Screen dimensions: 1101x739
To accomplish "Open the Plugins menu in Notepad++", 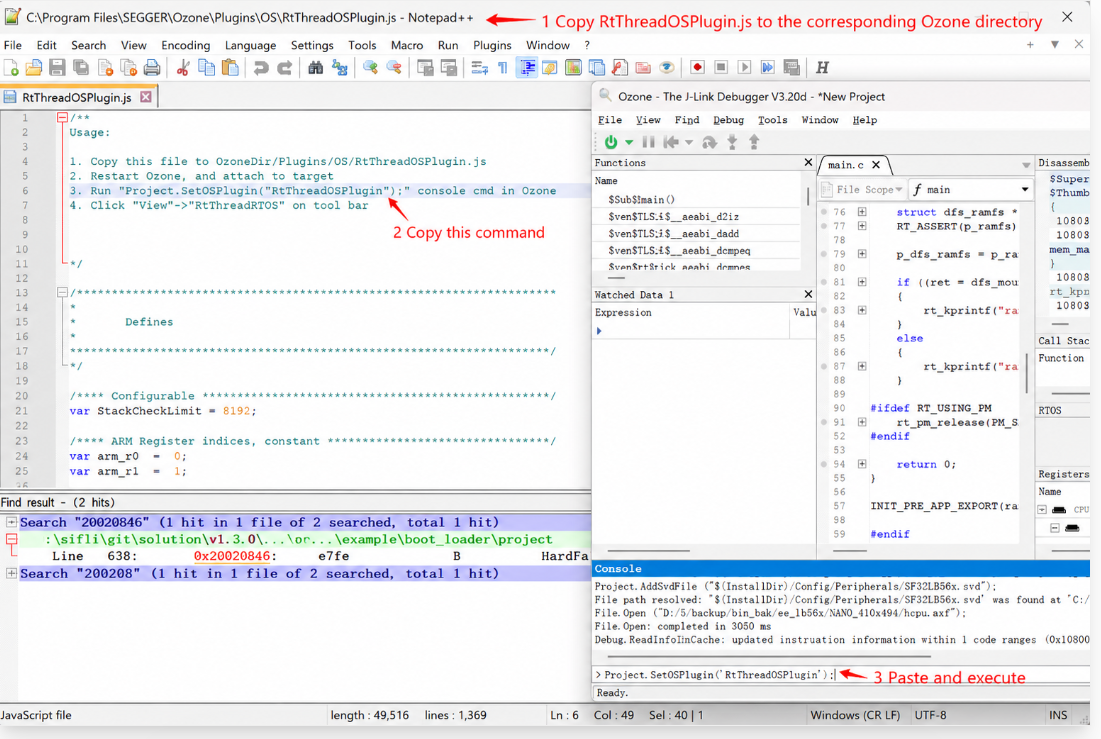I will [492, 45].
